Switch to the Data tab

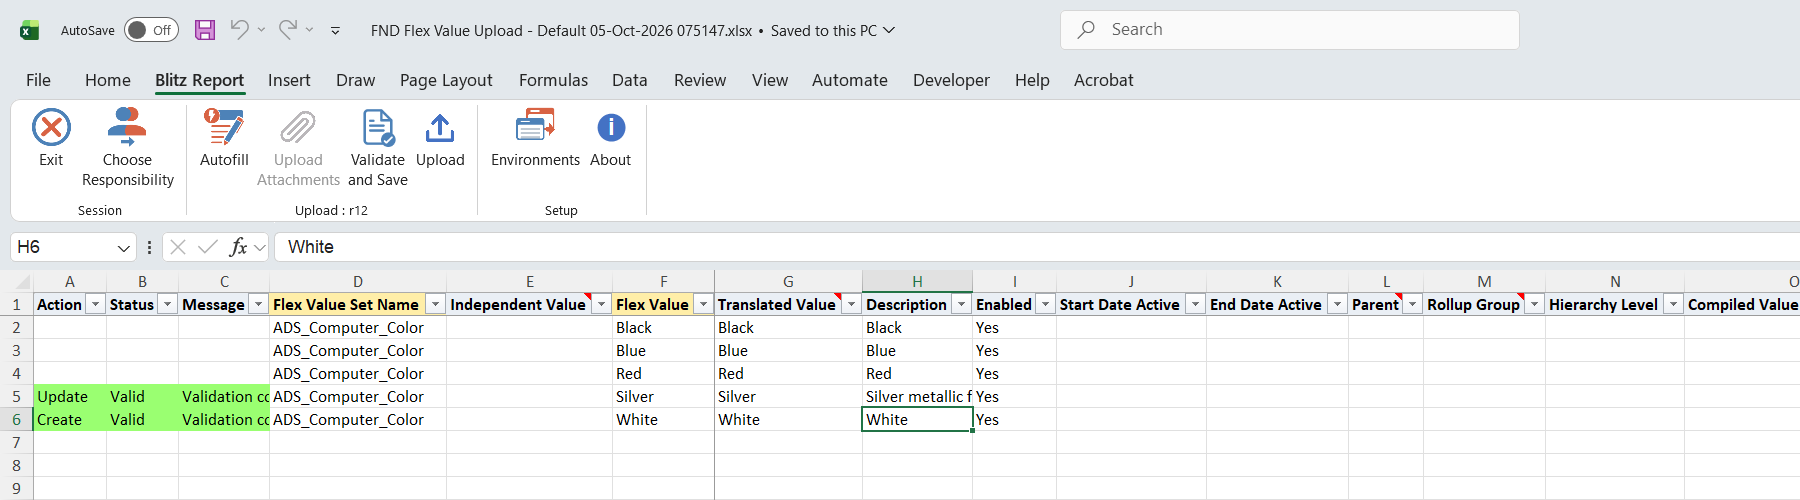(630, 80)
